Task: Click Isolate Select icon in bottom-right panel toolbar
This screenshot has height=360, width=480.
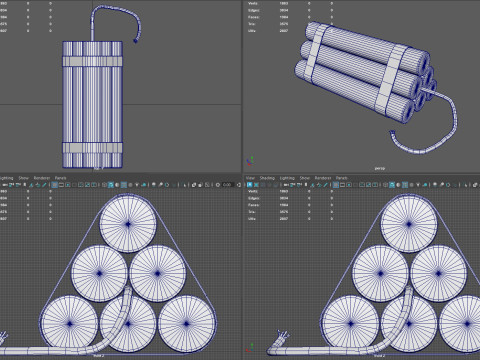Action: coord(465,185)
